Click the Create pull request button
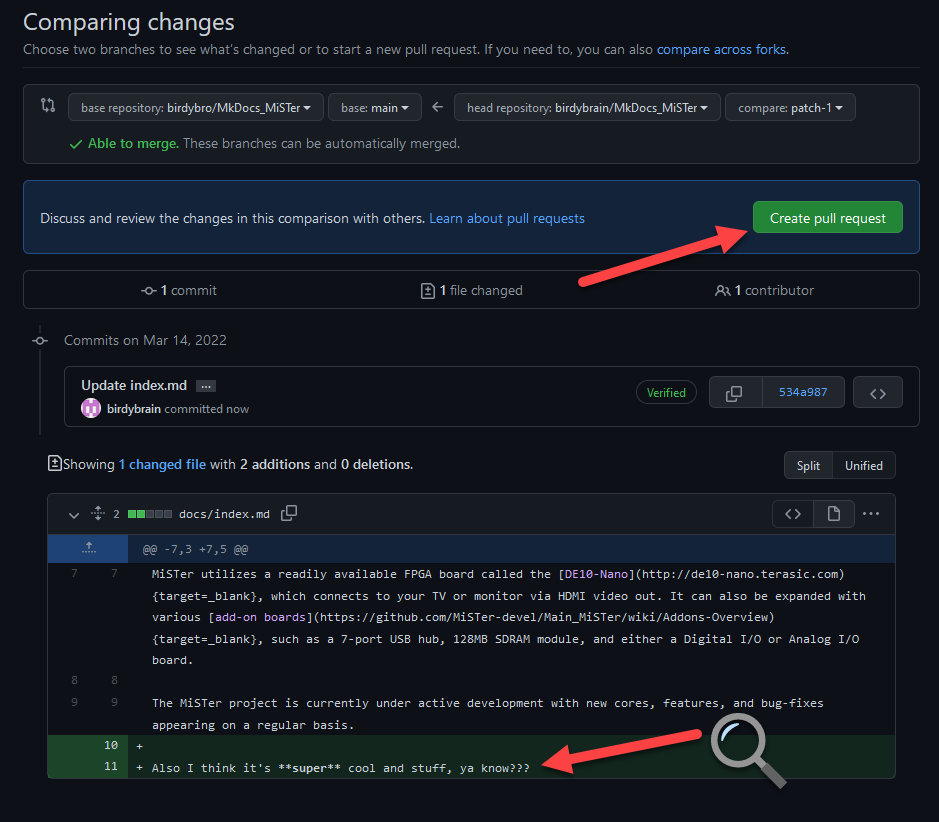This screenshot has height=822, width=939. click(827, 218)
